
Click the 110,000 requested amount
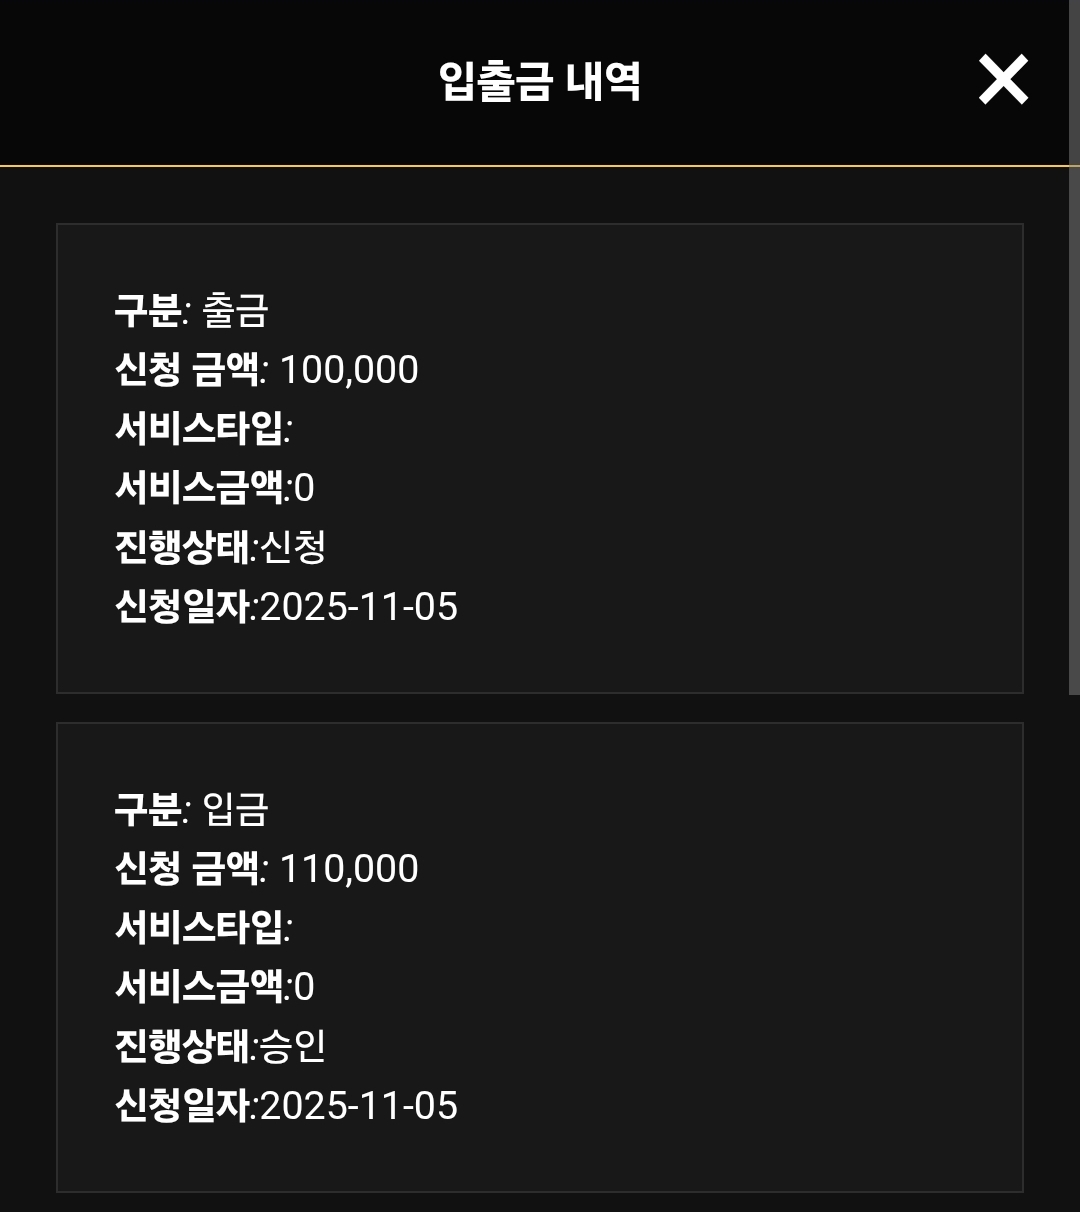pos(349,869)
